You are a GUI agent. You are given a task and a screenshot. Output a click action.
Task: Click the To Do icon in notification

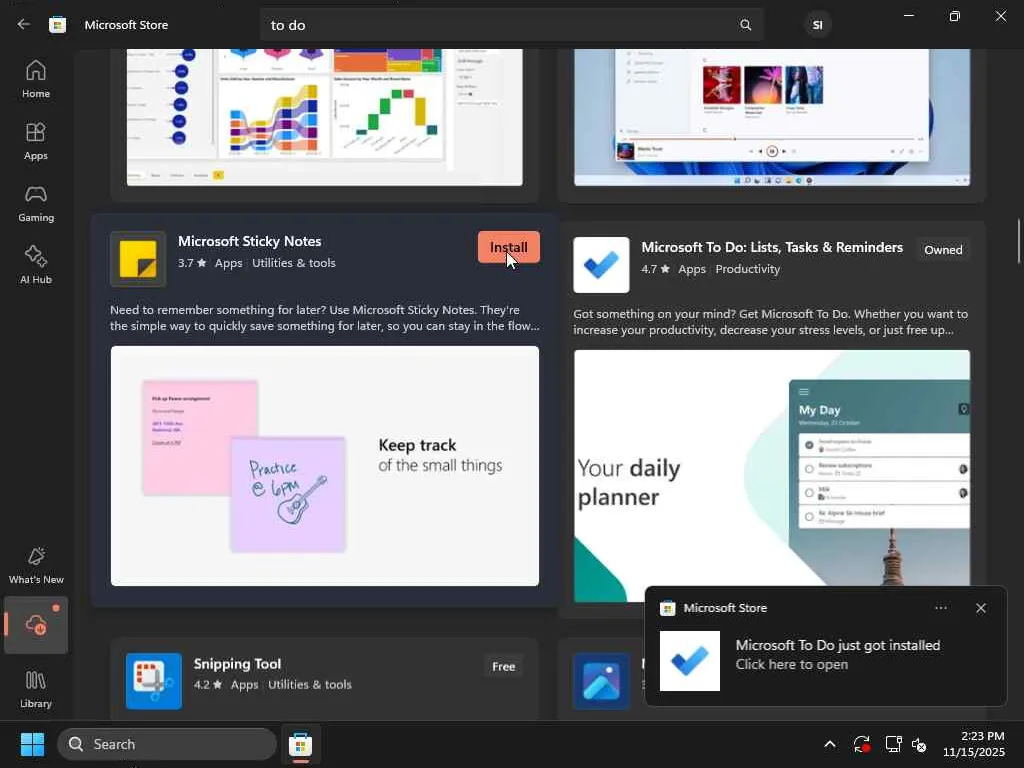[690, 661]
